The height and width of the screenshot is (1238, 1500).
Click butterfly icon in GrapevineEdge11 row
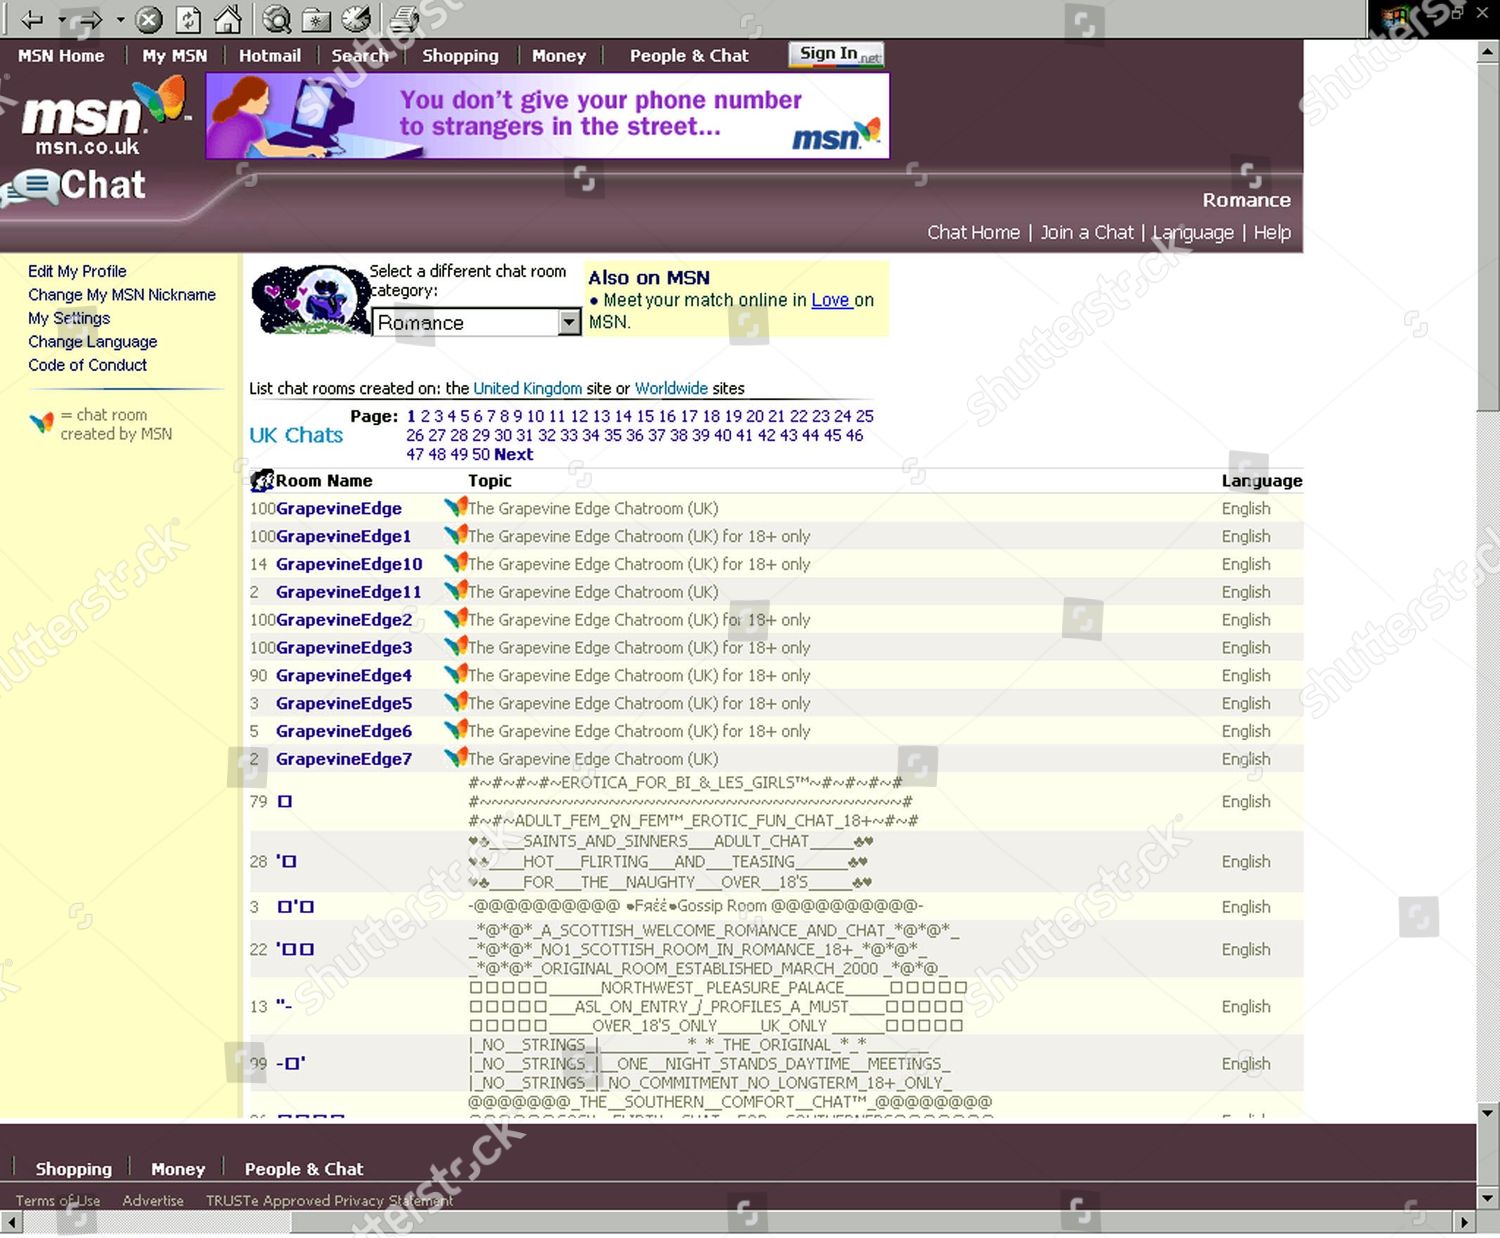[x=455, y=592]
